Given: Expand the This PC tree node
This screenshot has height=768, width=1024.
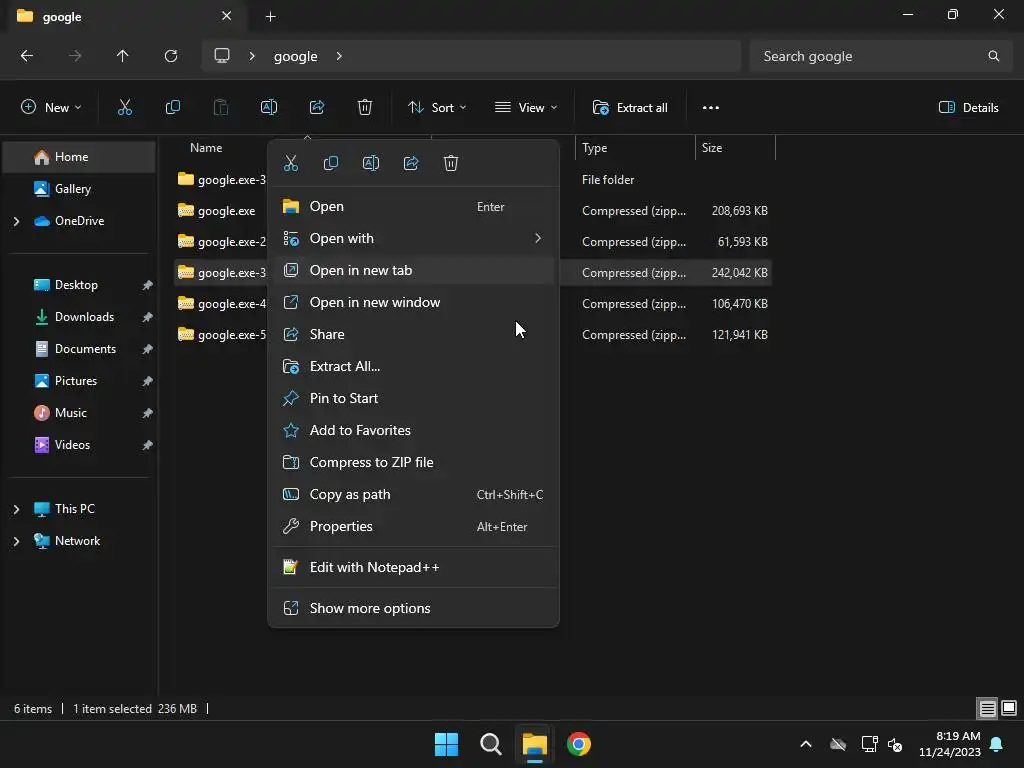Looking at the screenshot, I should click(16, 509).
